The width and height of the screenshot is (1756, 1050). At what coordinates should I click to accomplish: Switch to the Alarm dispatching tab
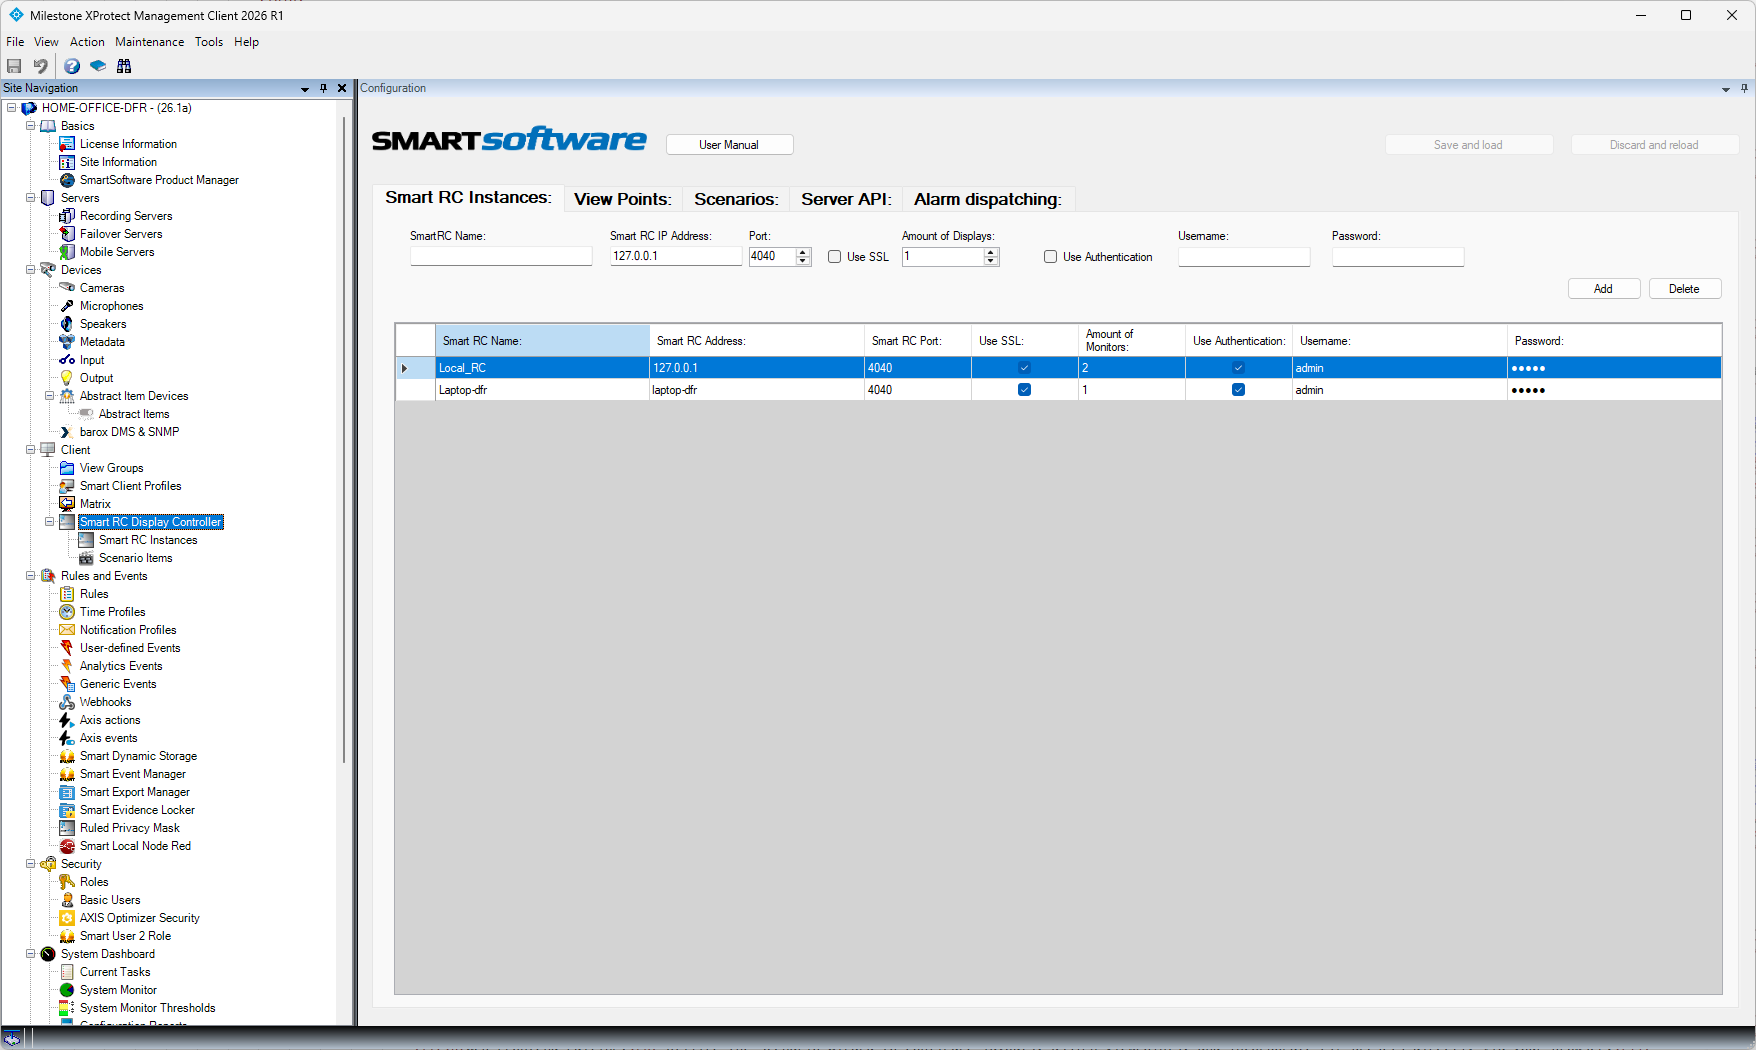(987, 199)
